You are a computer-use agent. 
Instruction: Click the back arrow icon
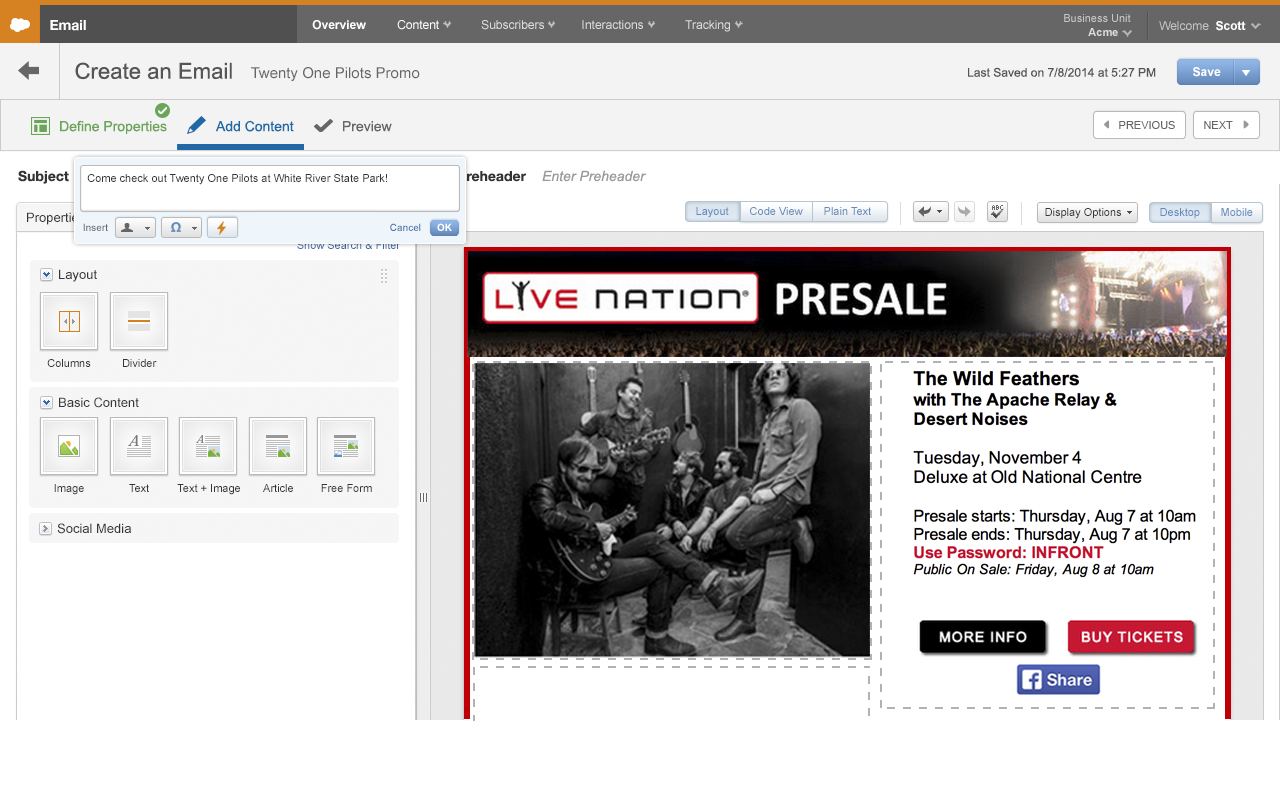tap(29, 70)
